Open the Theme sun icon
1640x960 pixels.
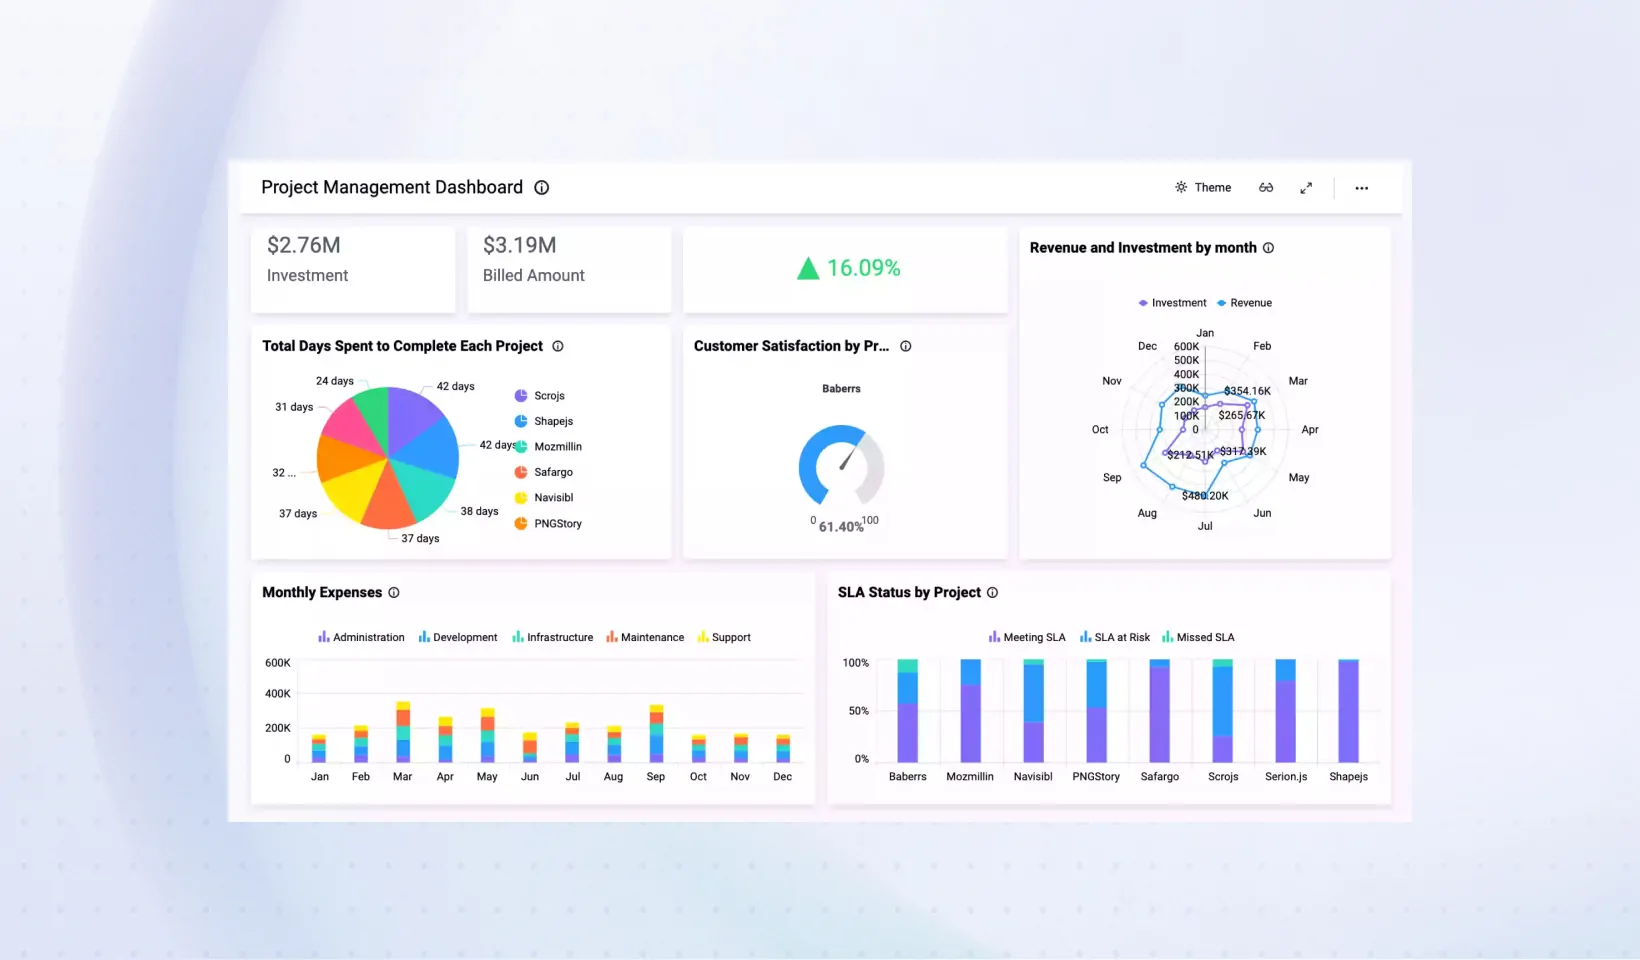1181,188
